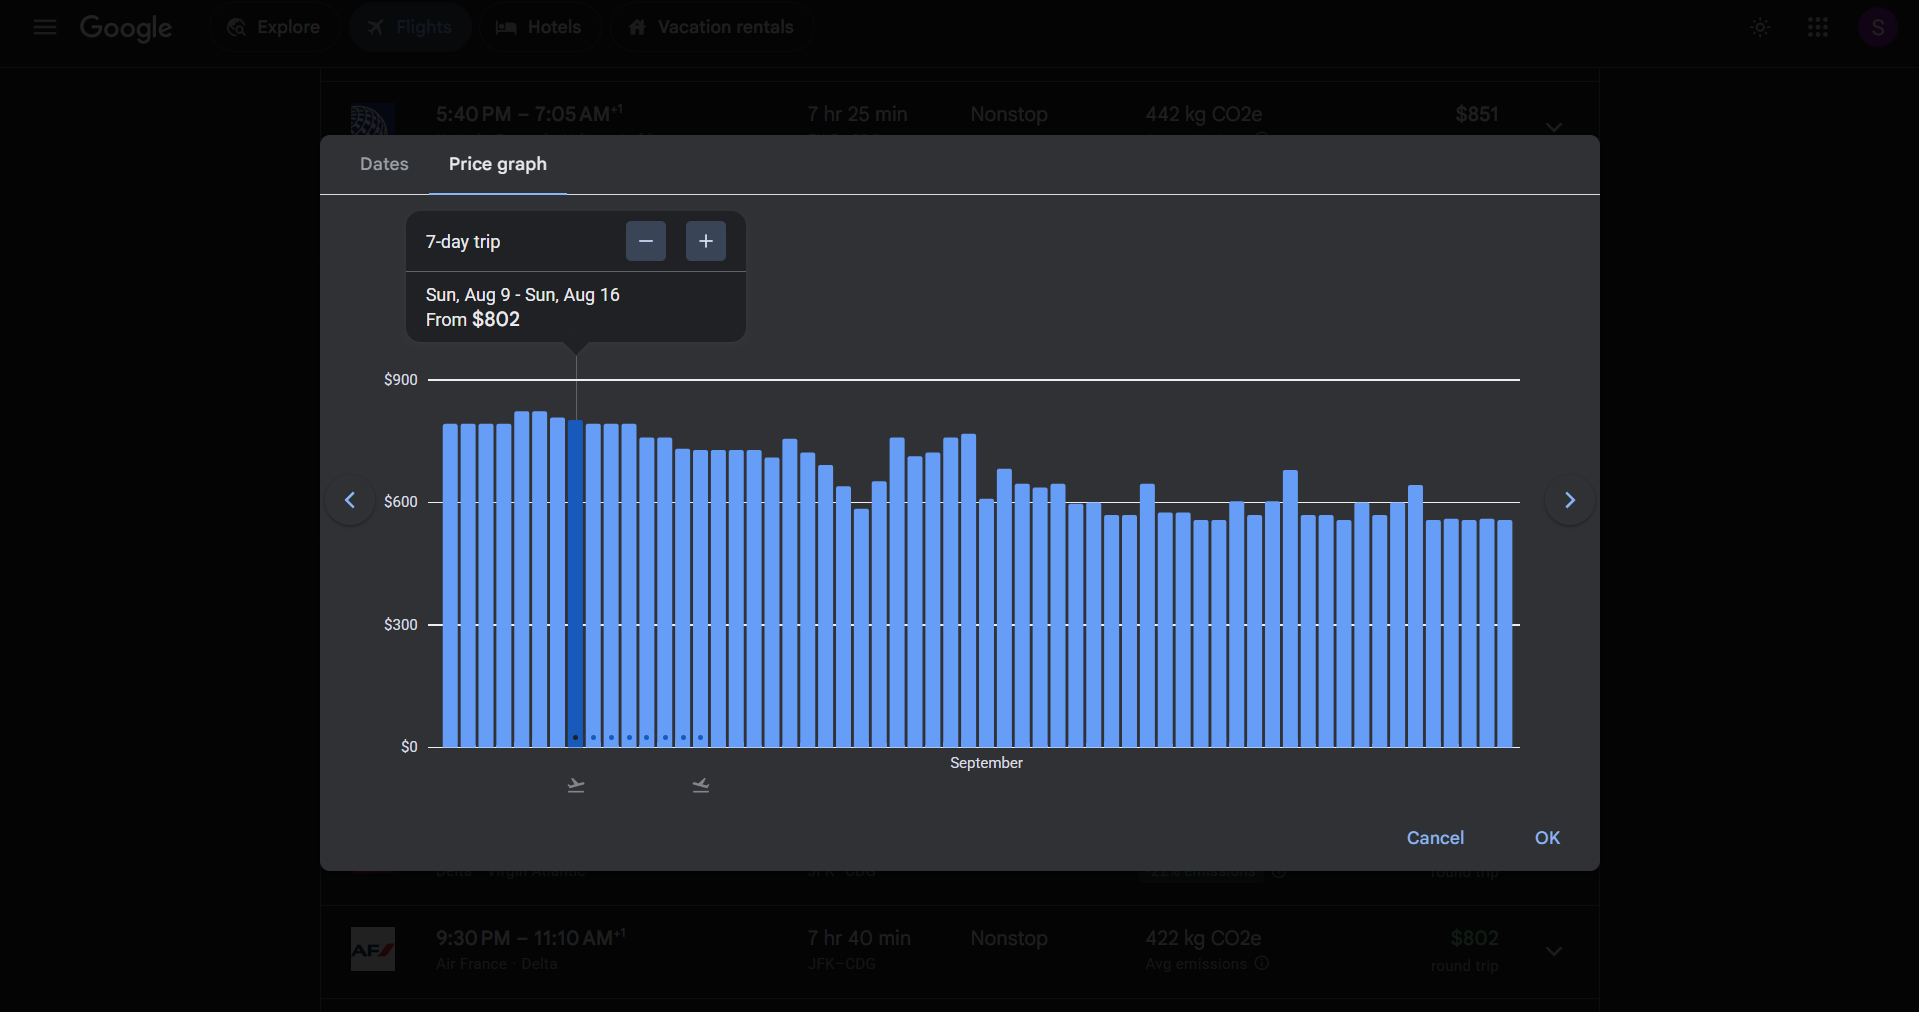The height and width of the screenshot is (1012, 1919).
Task: Cancel the price graph dialog
Action: click(1435, 838)
